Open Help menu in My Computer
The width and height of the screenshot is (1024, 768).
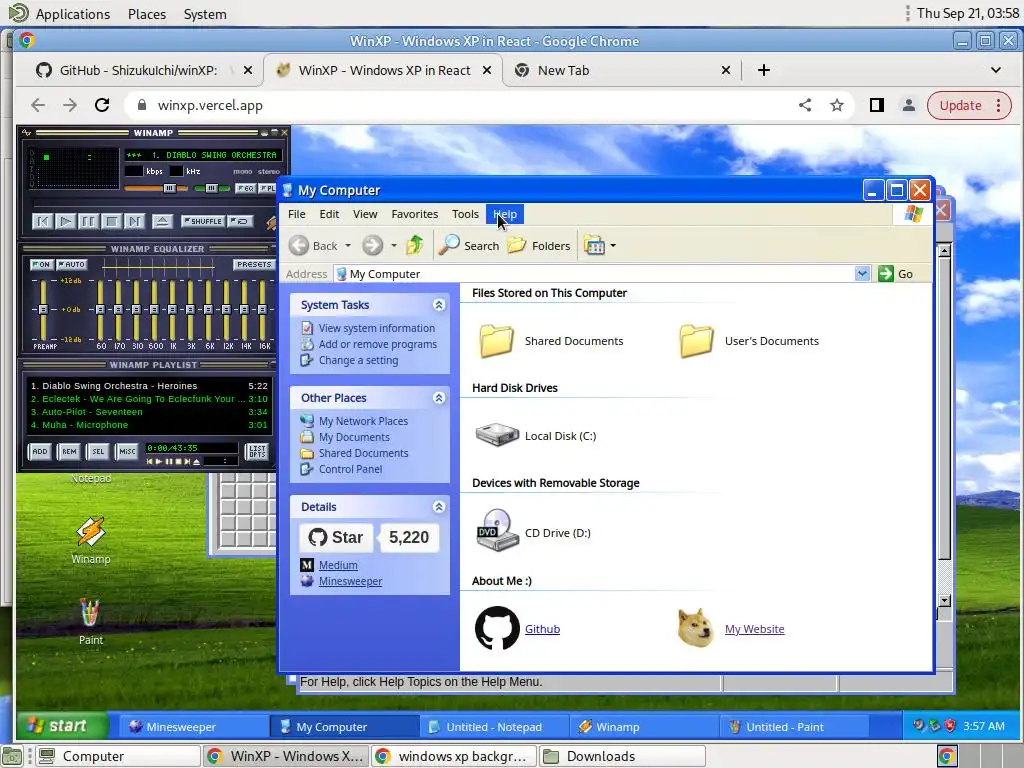click(505, 214)
